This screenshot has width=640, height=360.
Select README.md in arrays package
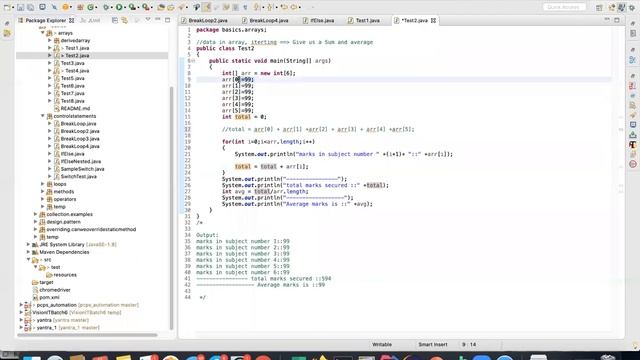pos(75,109)
